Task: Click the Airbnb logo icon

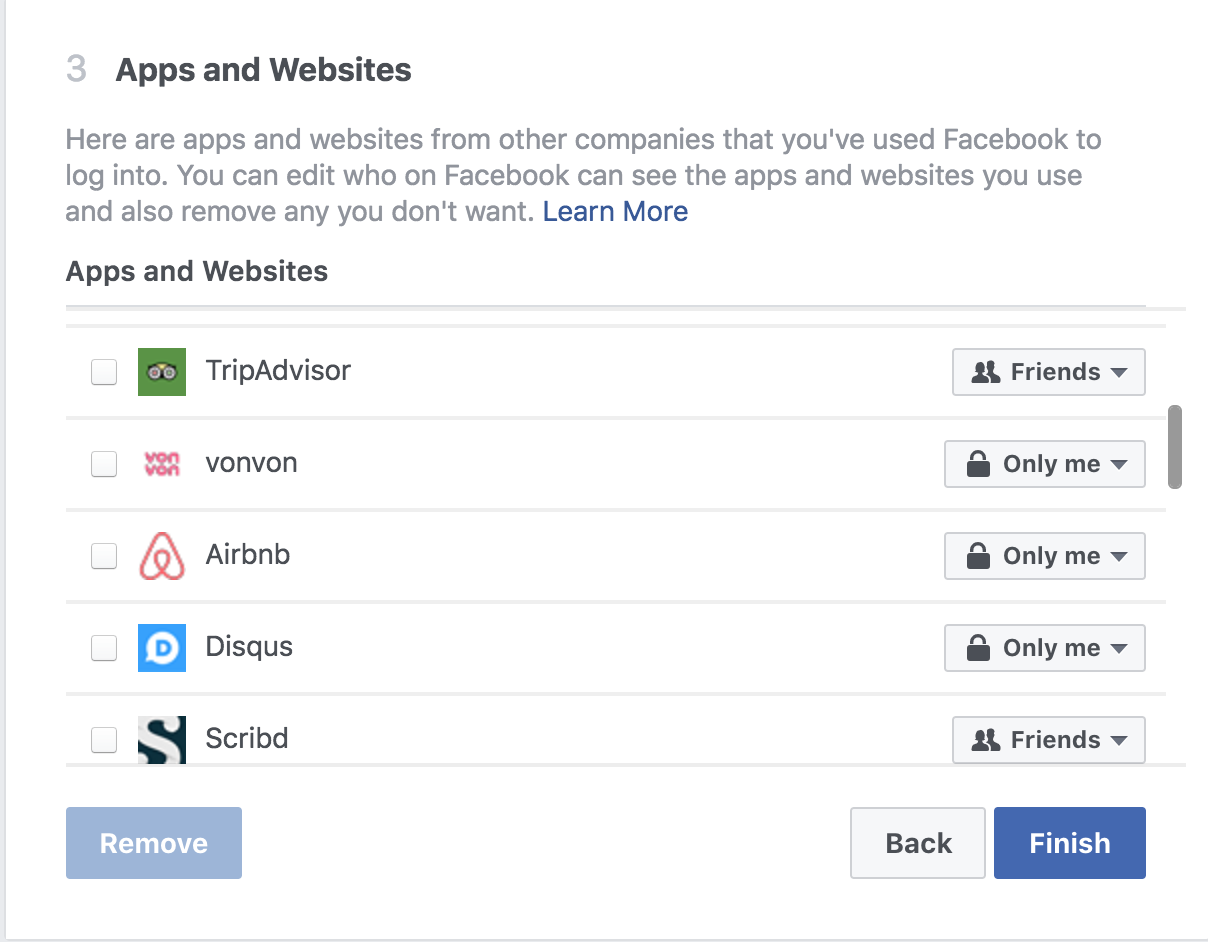Action: pyautogui.click(x=162, y=556)
